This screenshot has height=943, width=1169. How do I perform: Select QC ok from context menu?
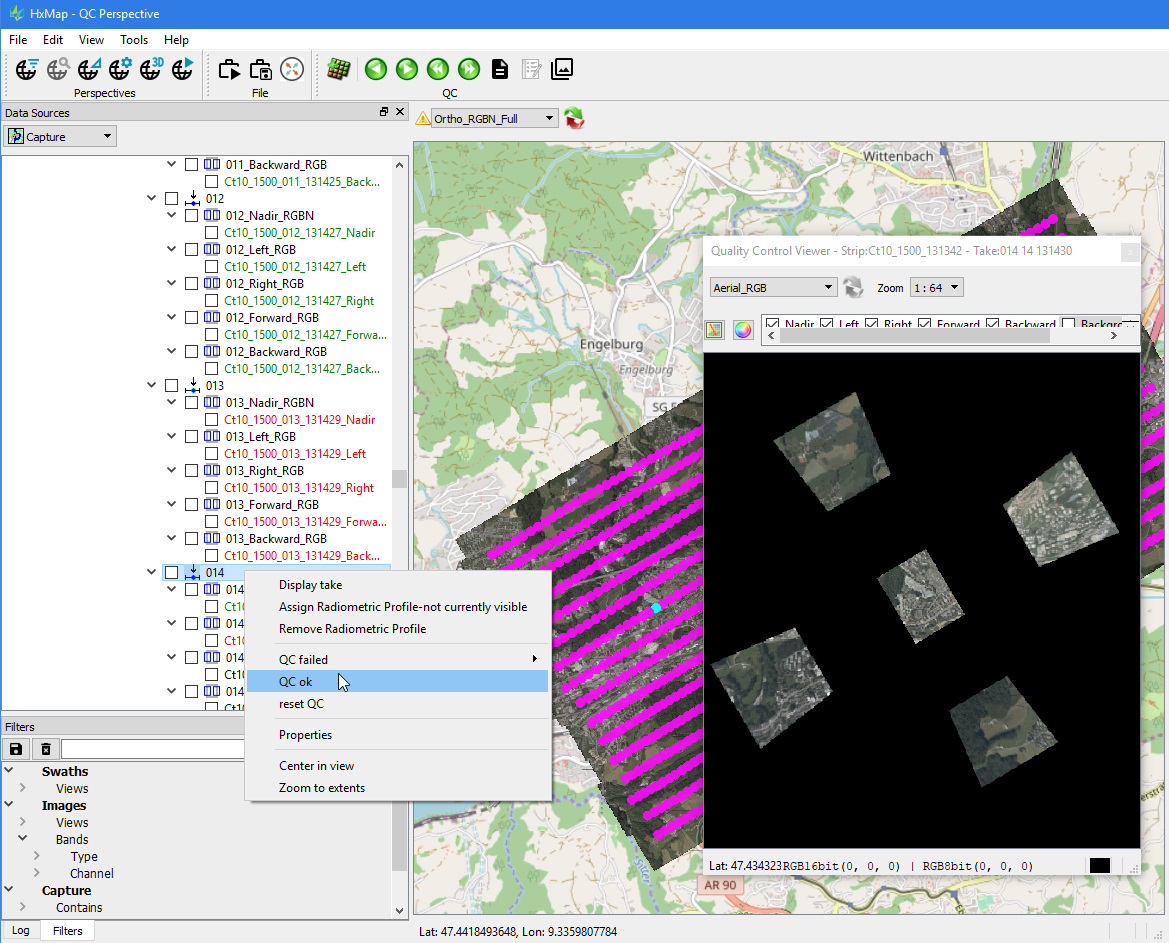[x=296, y=682]
